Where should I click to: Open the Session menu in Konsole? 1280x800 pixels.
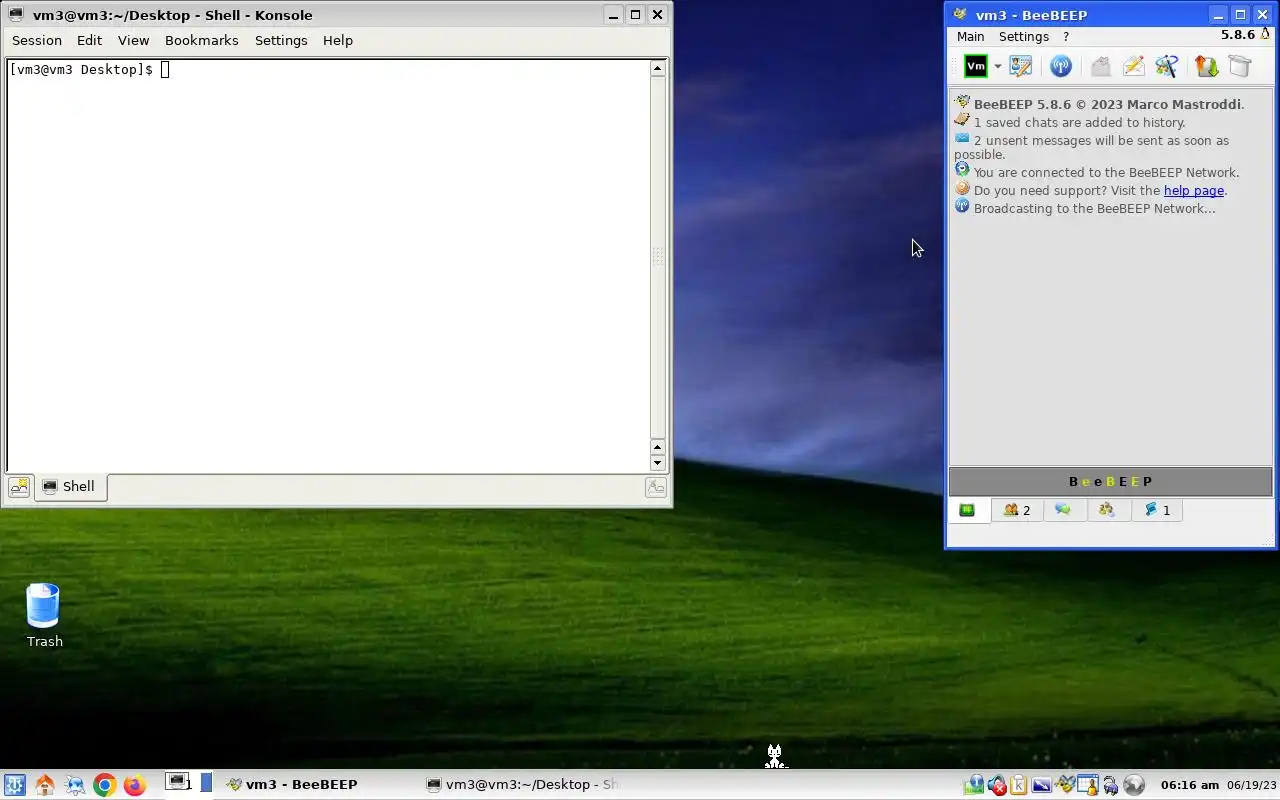(37, 40)
